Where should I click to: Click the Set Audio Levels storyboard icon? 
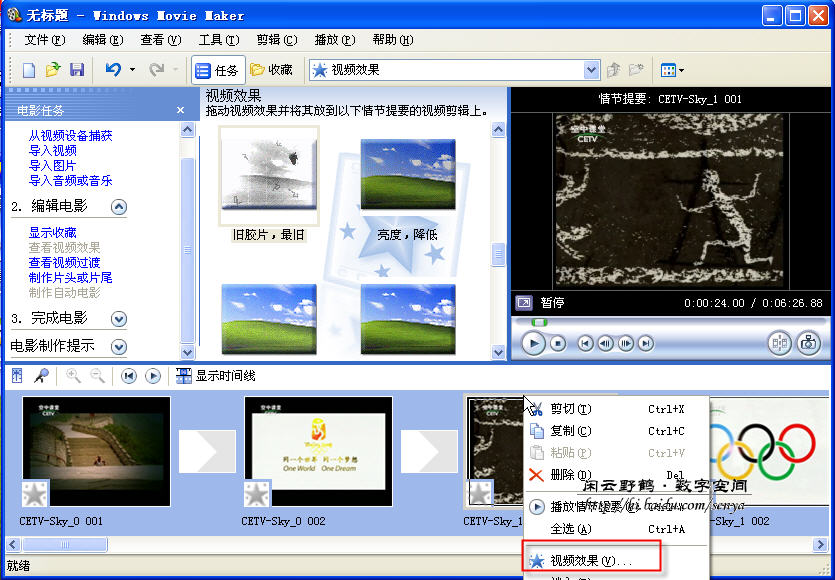[x=17, y=376]
